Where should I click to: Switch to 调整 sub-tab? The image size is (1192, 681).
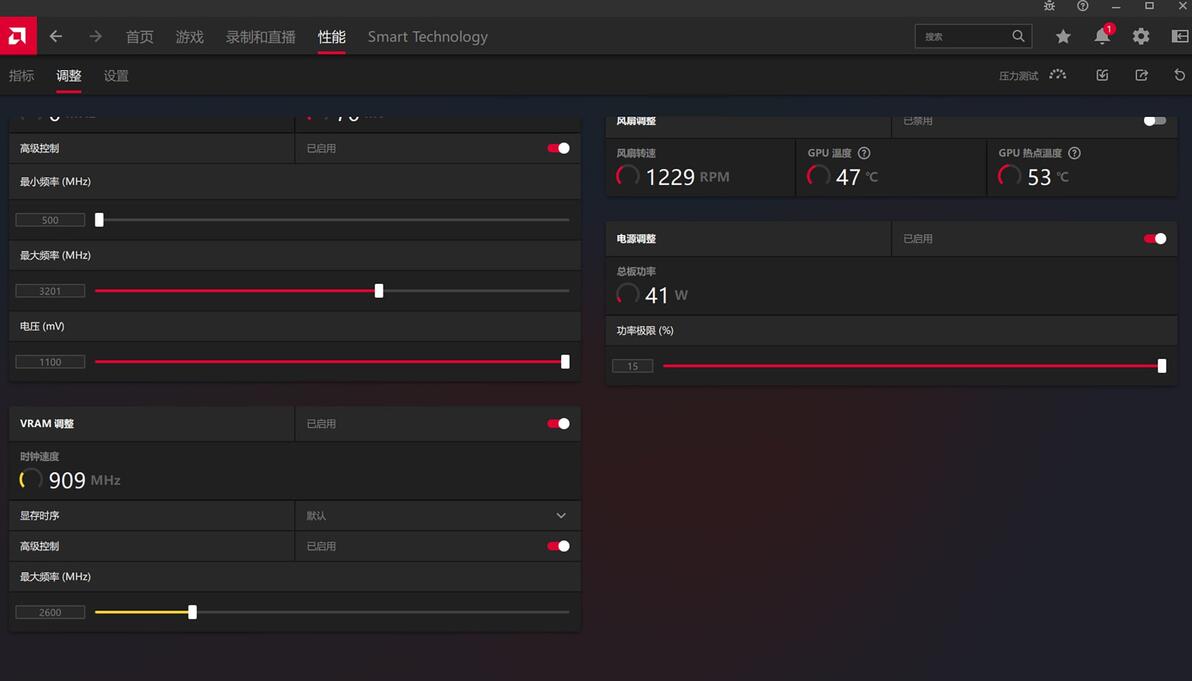pos(68,75)
